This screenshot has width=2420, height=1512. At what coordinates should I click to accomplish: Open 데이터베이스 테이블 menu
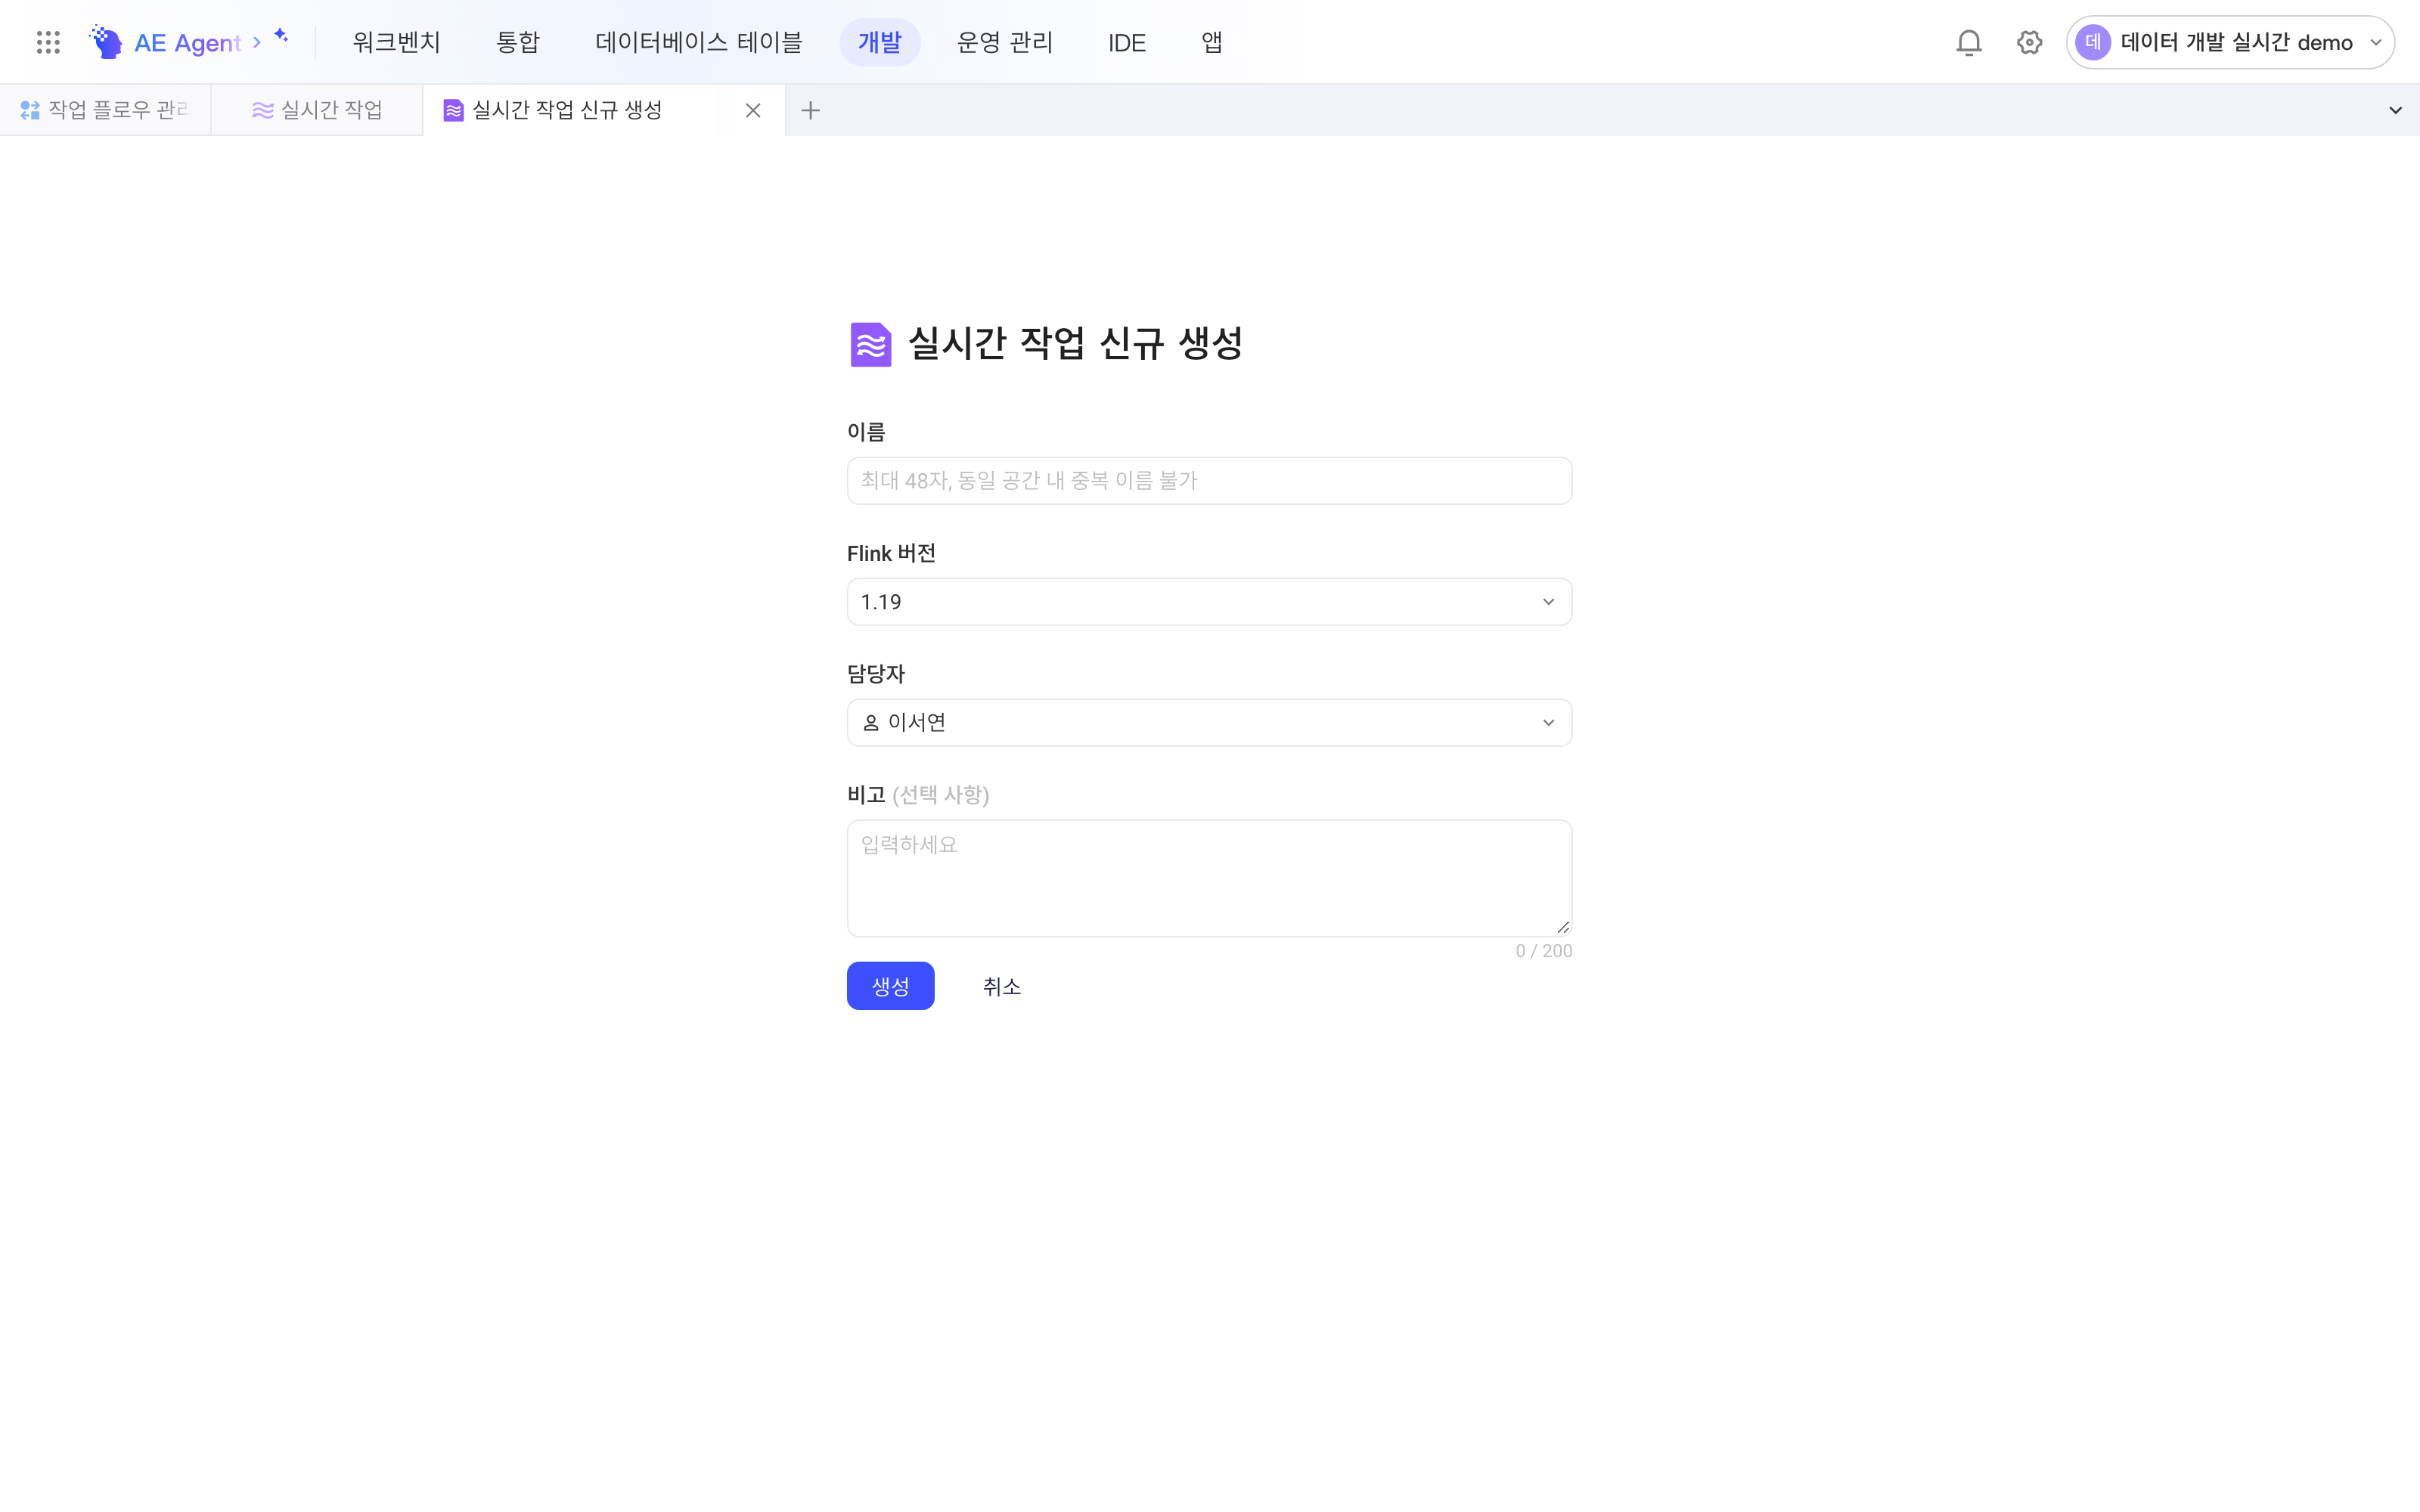tap(698, 42)
